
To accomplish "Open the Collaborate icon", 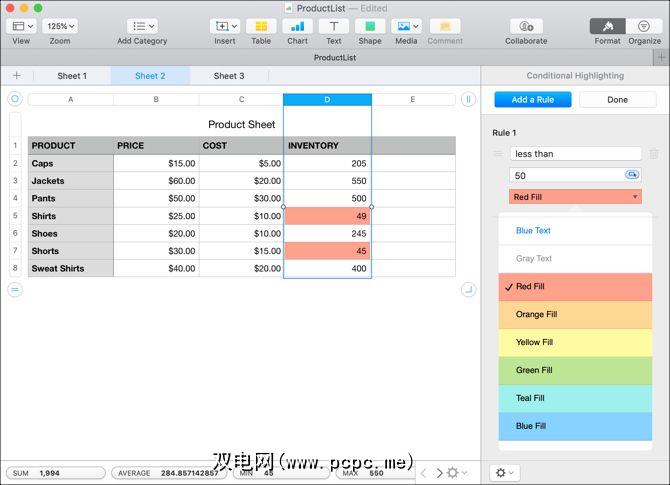I will [x=526, y=26].
